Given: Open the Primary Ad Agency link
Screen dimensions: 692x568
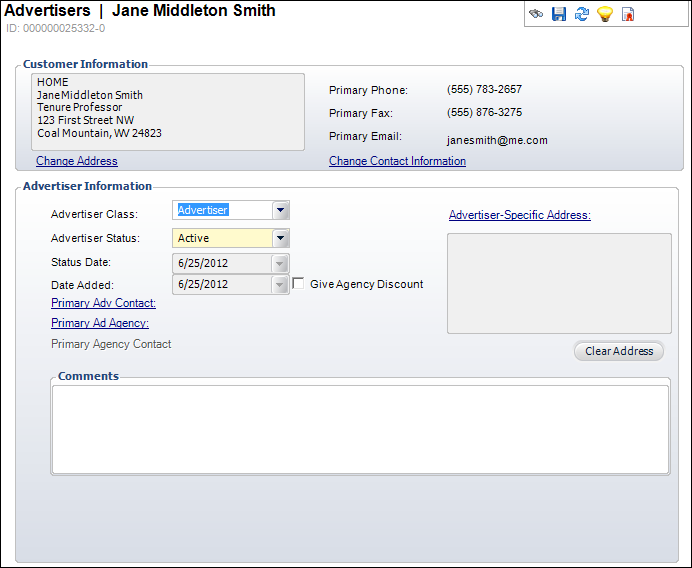Looking at the screenshot, I should 100,323.
